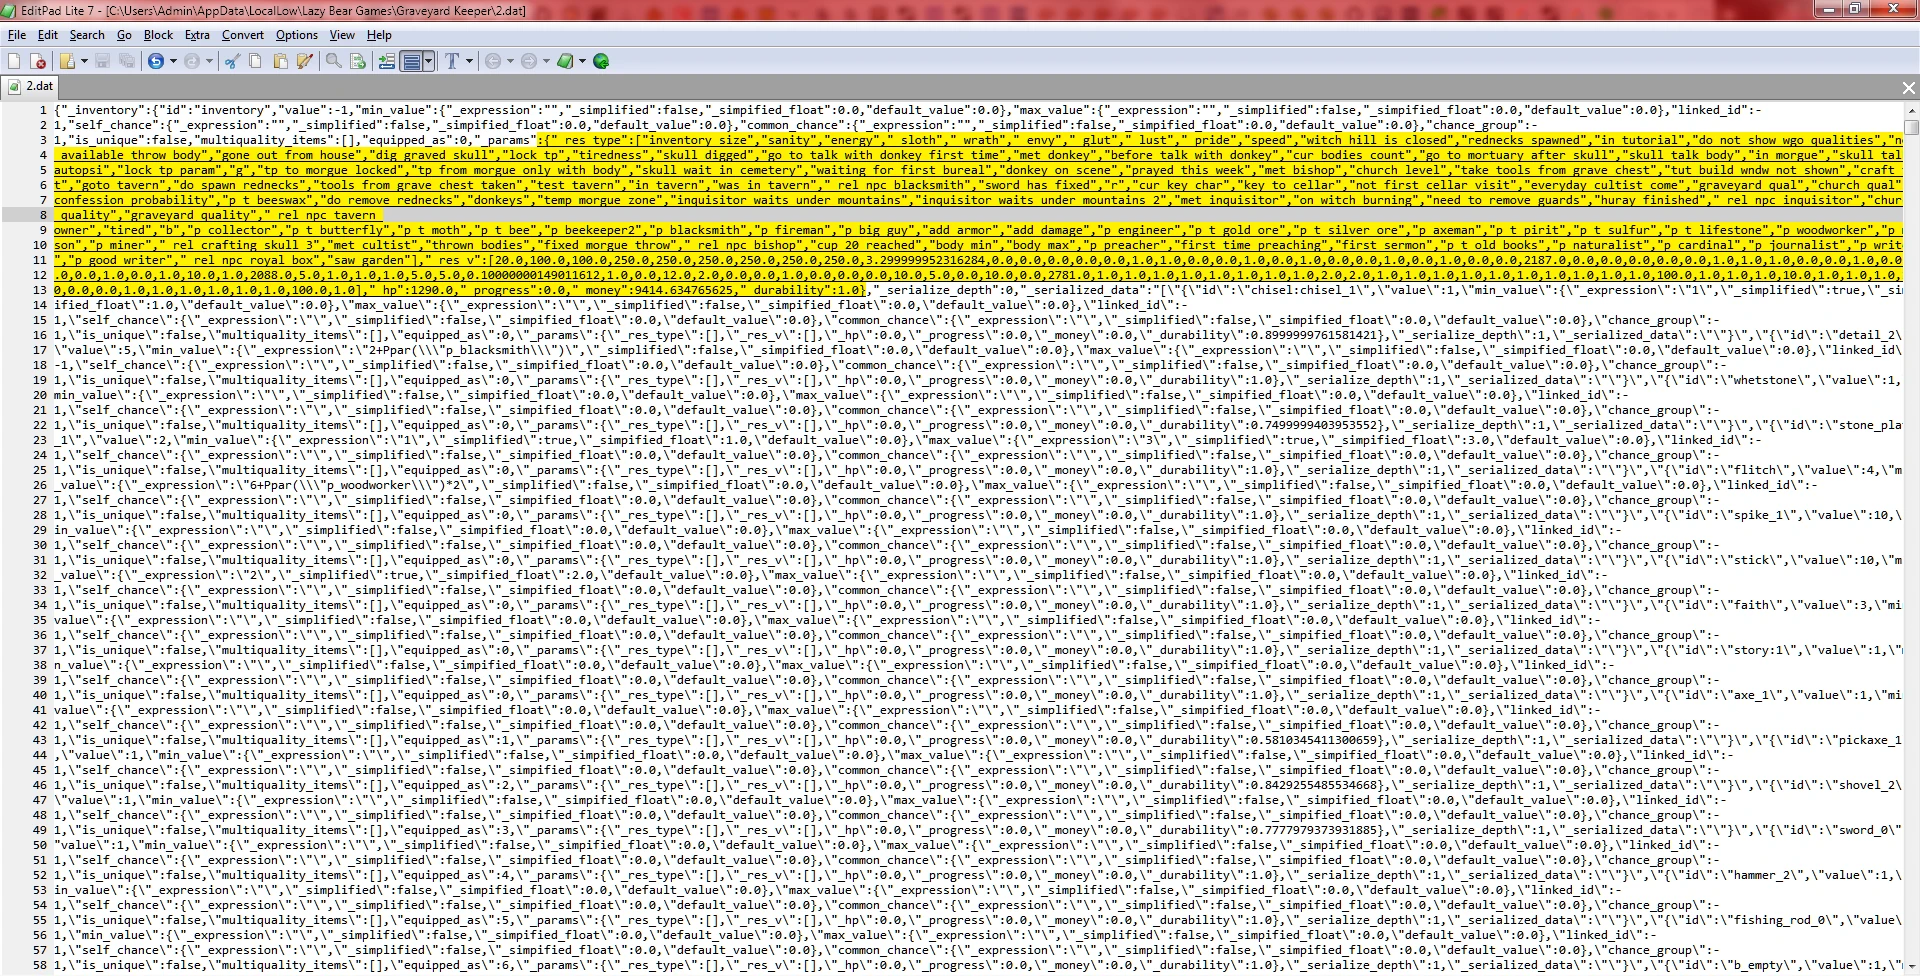Click the Cut scissors icon
Viewport: 1920px width, 976px height.
(x=232, y=61)
